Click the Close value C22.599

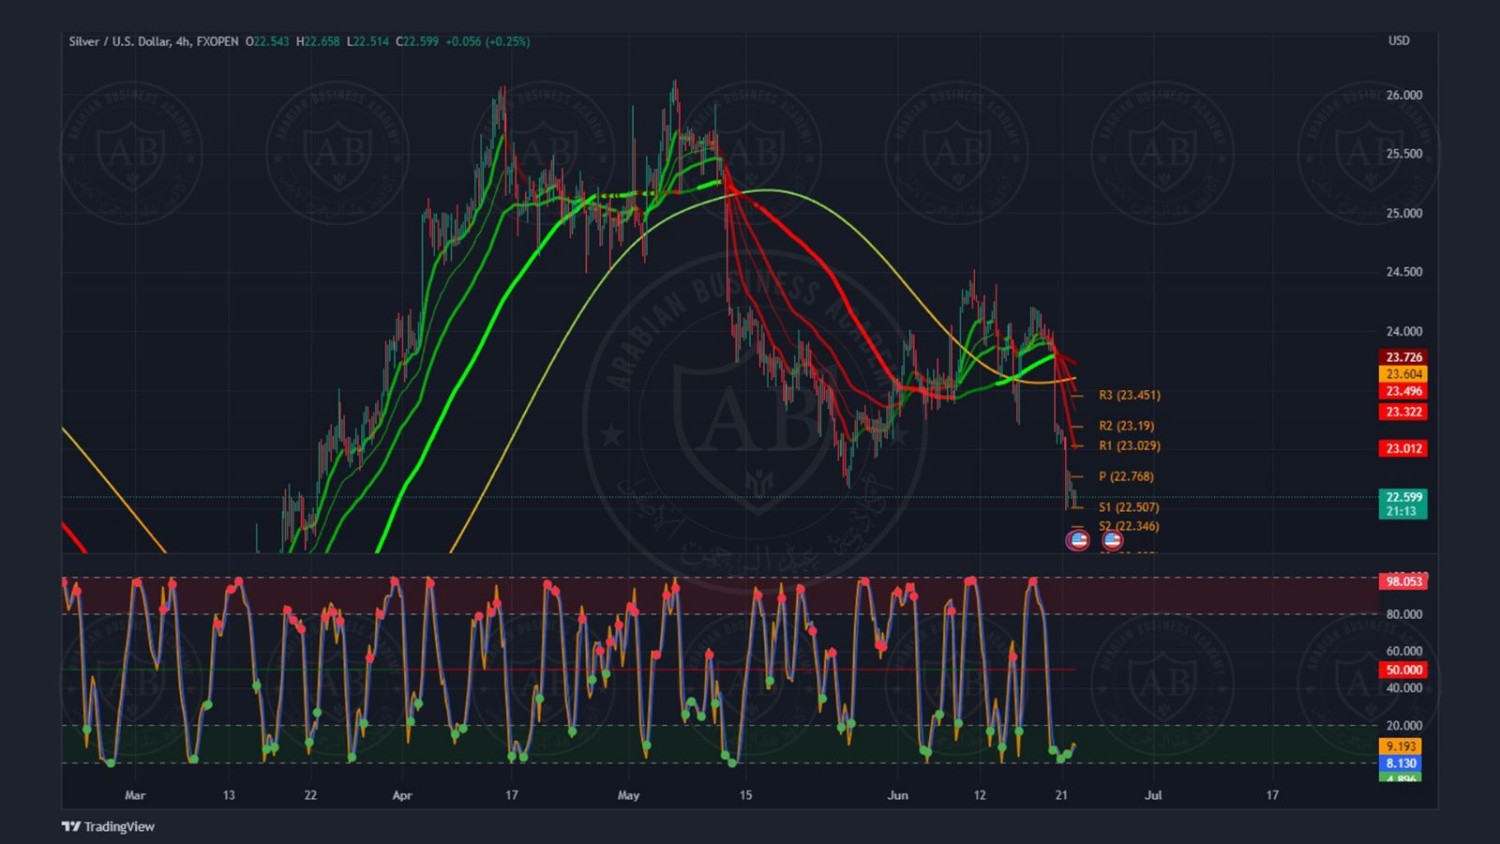[417, 41]
